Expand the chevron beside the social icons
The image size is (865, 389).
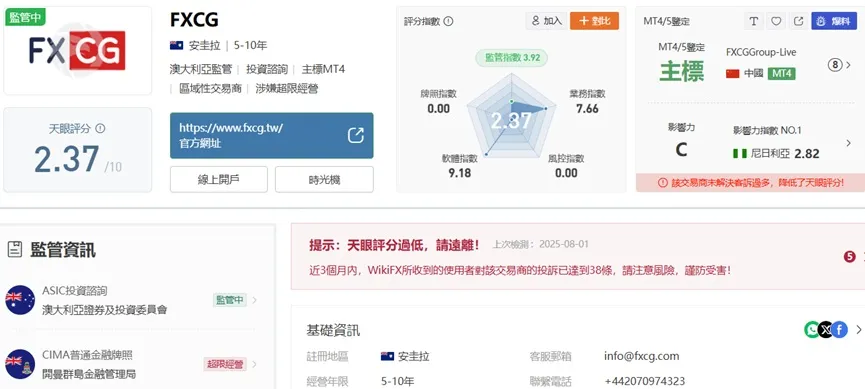(x=858, y=330)
